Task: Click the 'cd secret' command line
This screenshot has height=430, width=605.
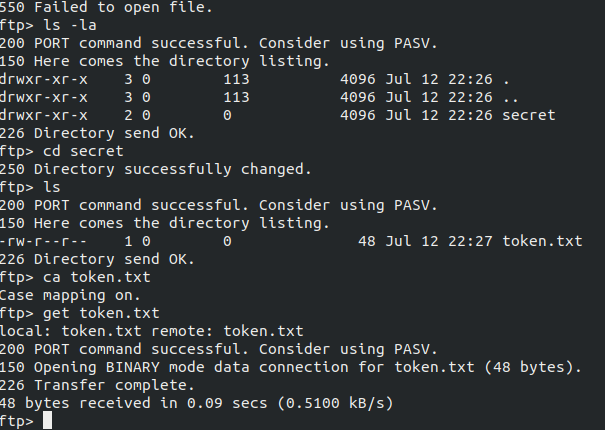Action: tap(62, 151)
